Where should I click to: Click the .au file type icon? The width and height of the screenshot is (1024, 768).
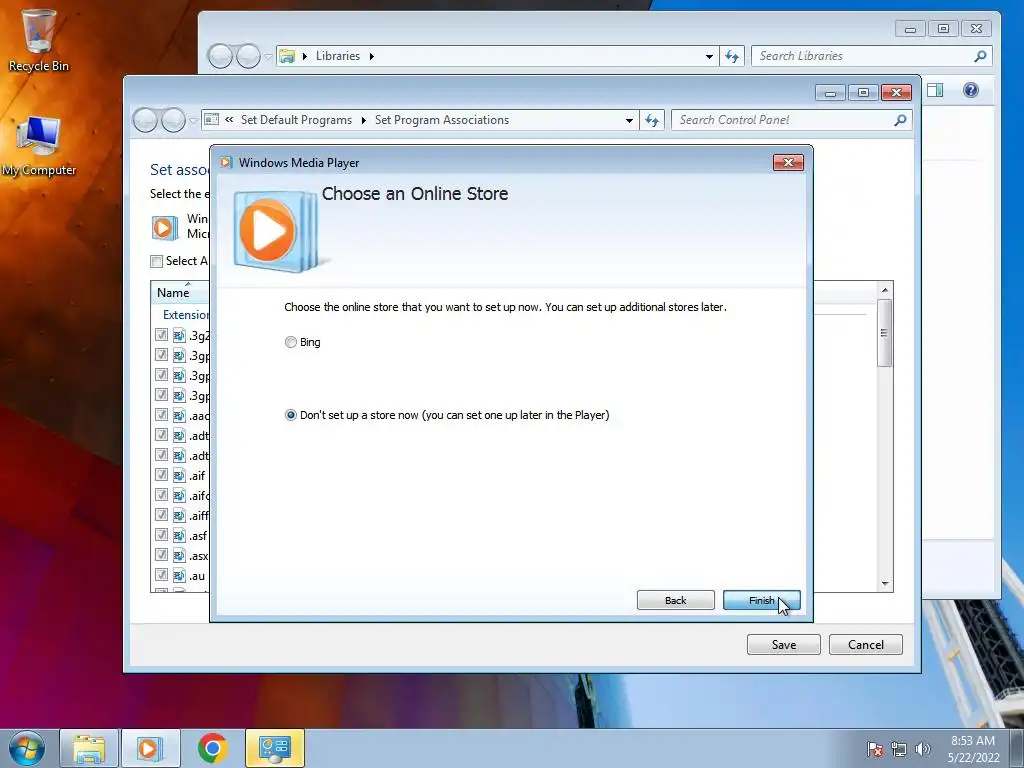click(x=179, y=575)
